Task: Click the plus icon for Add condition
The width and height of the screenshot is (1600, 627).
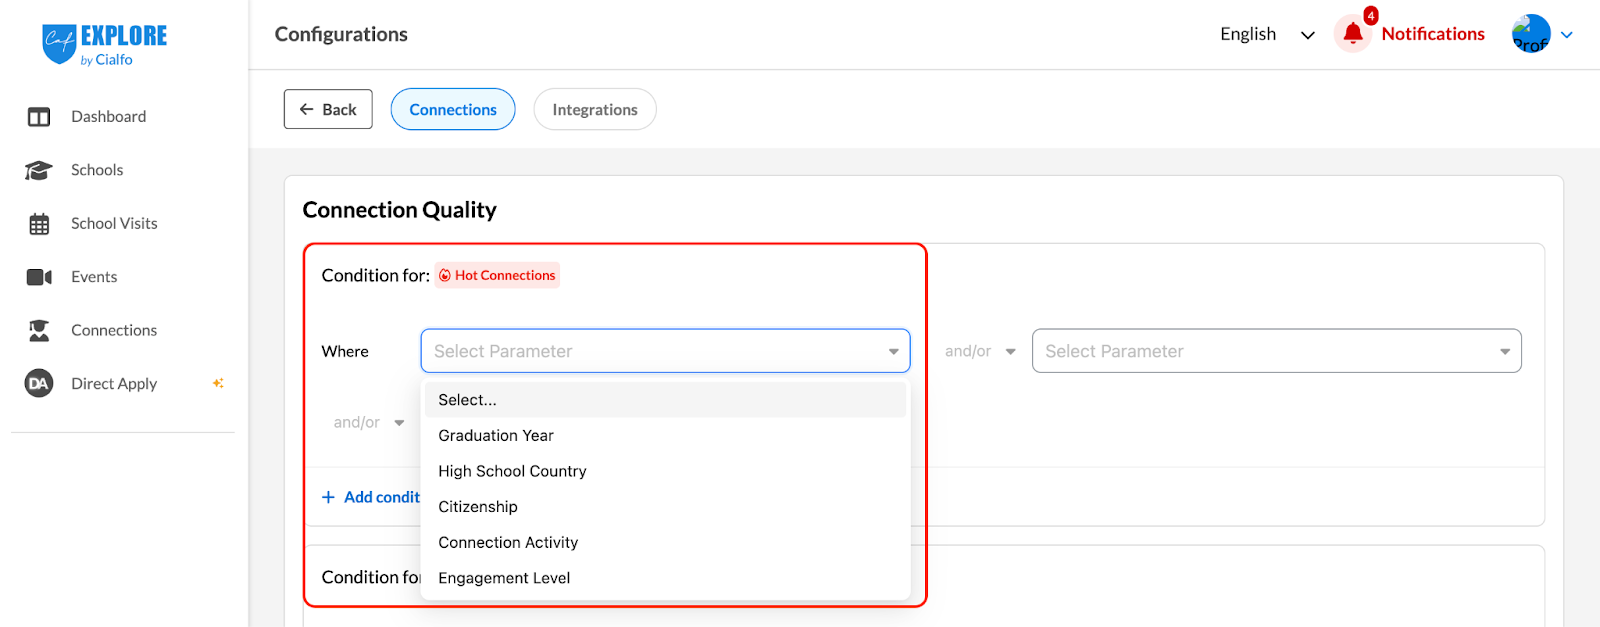Action: click(328, 497)
